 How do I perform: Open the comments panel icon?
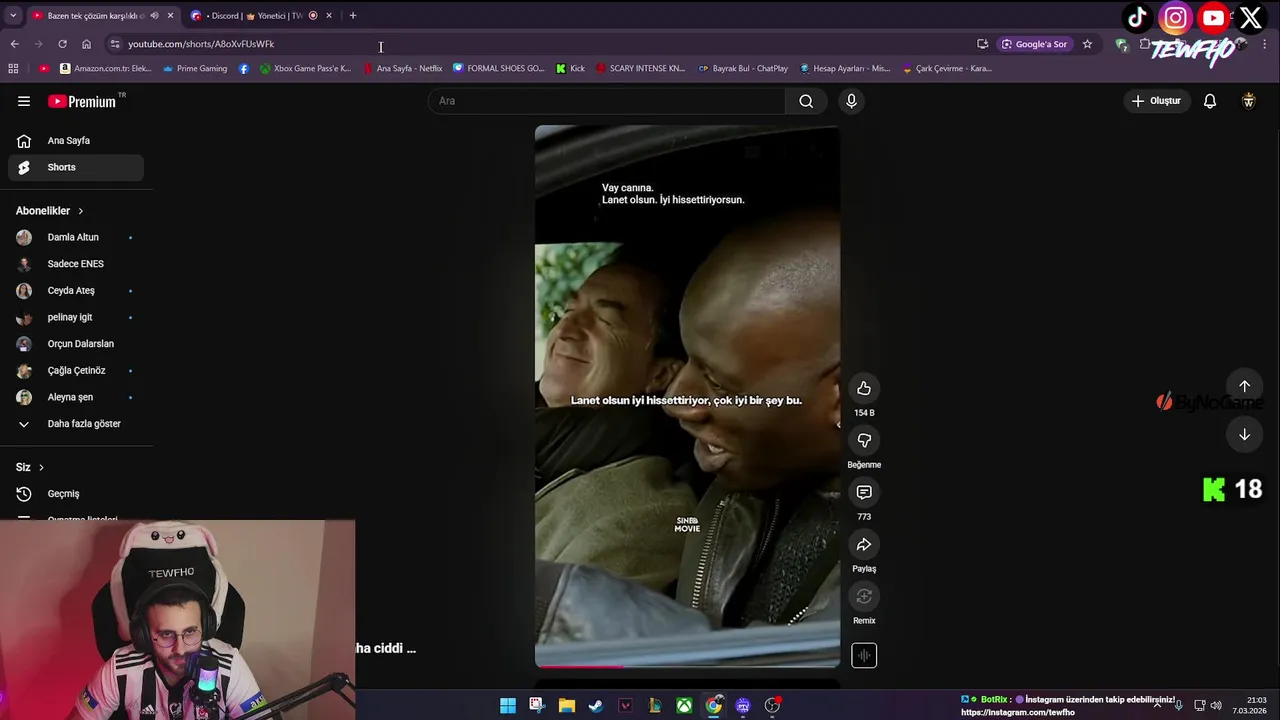(864, 492)
